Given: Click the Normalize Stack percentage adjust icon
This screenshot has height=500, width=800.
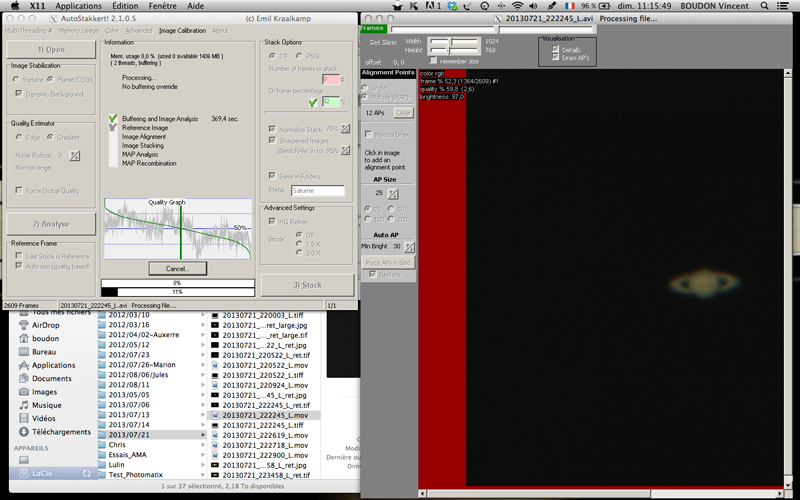Looking at the screenshot, I should 345,129.
